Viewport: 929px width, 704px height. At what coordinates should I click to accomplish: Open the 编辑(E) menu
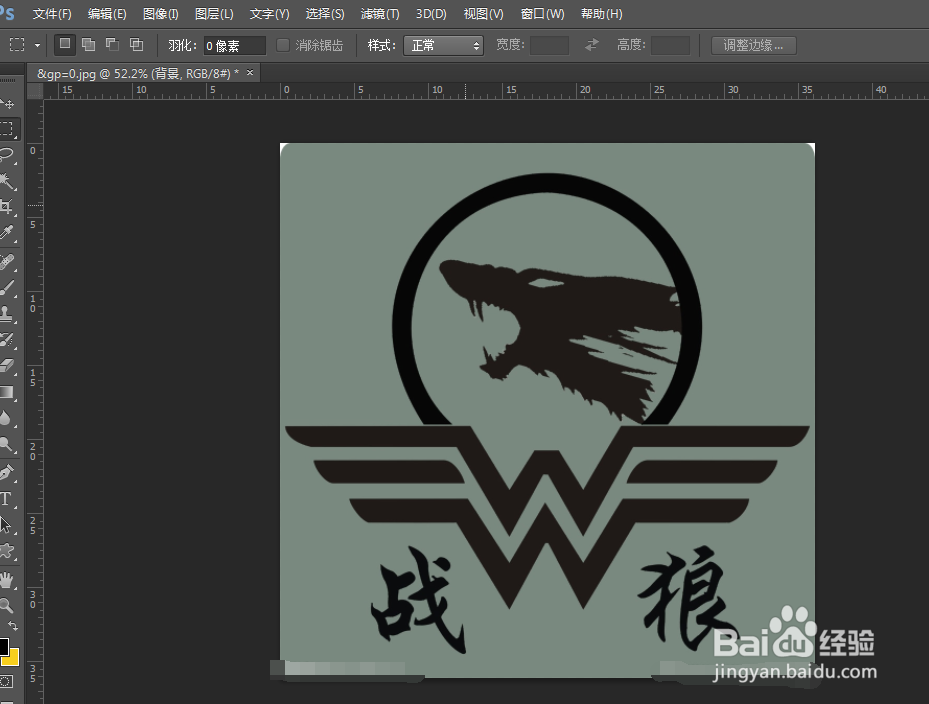click(107, 14)
